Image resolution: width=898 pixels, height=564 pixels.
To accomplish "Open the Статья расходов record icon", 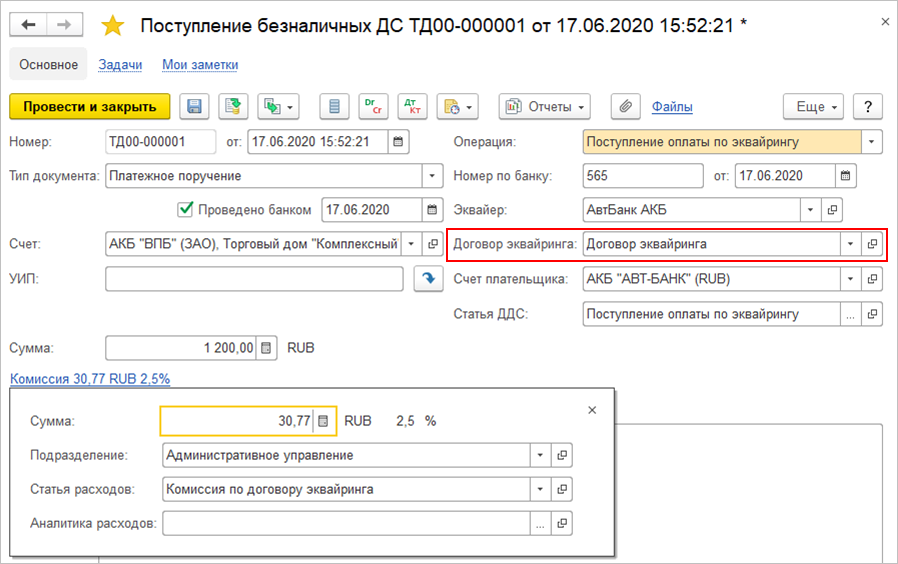I will coord(562,489).
